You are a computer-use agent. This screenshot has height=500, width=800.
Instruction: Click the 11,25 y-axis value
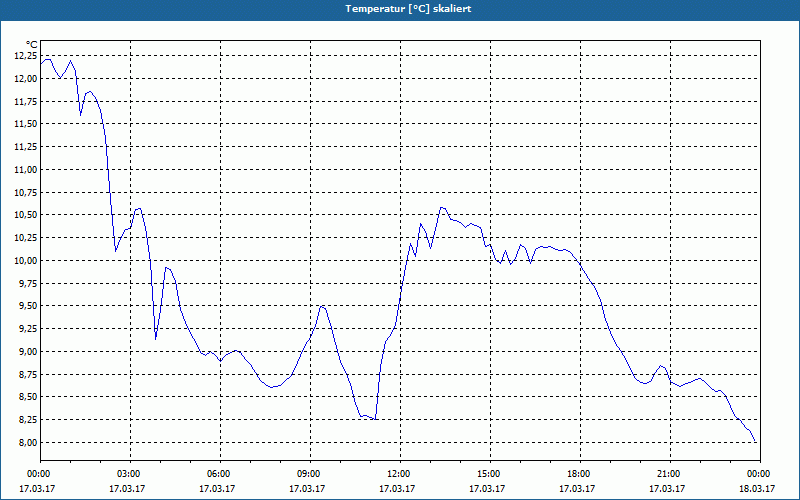[26, 147]
